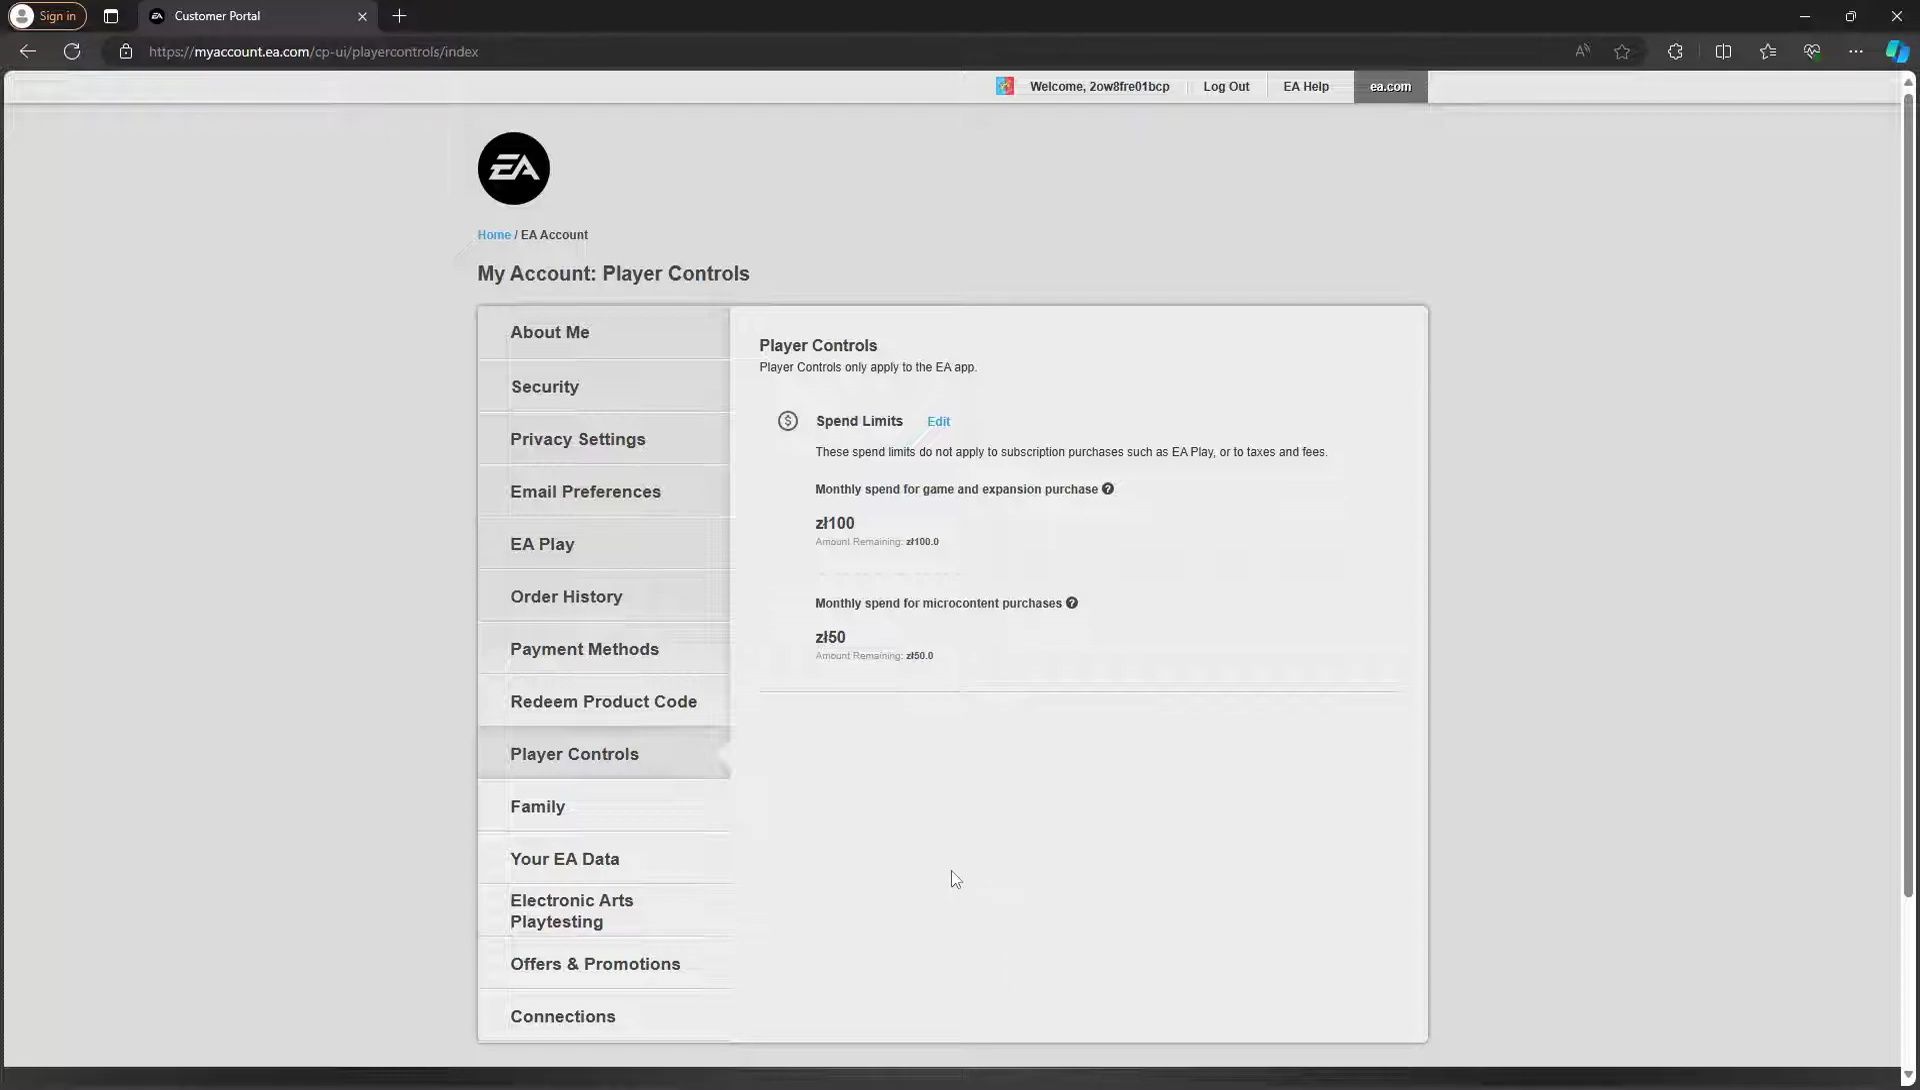The image size is (1920, 1090).
Task: Open help for game and expansion purchase
Action: pyautogui.click(x=1107, y=489)
